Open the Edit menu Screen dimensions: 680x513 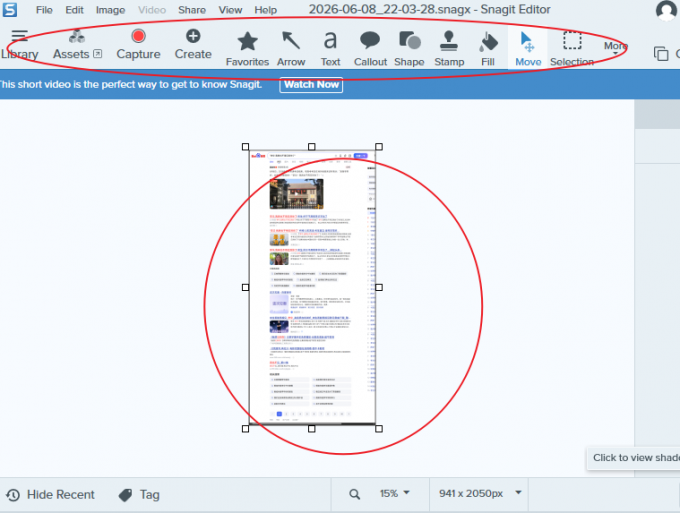coord(75,10)
